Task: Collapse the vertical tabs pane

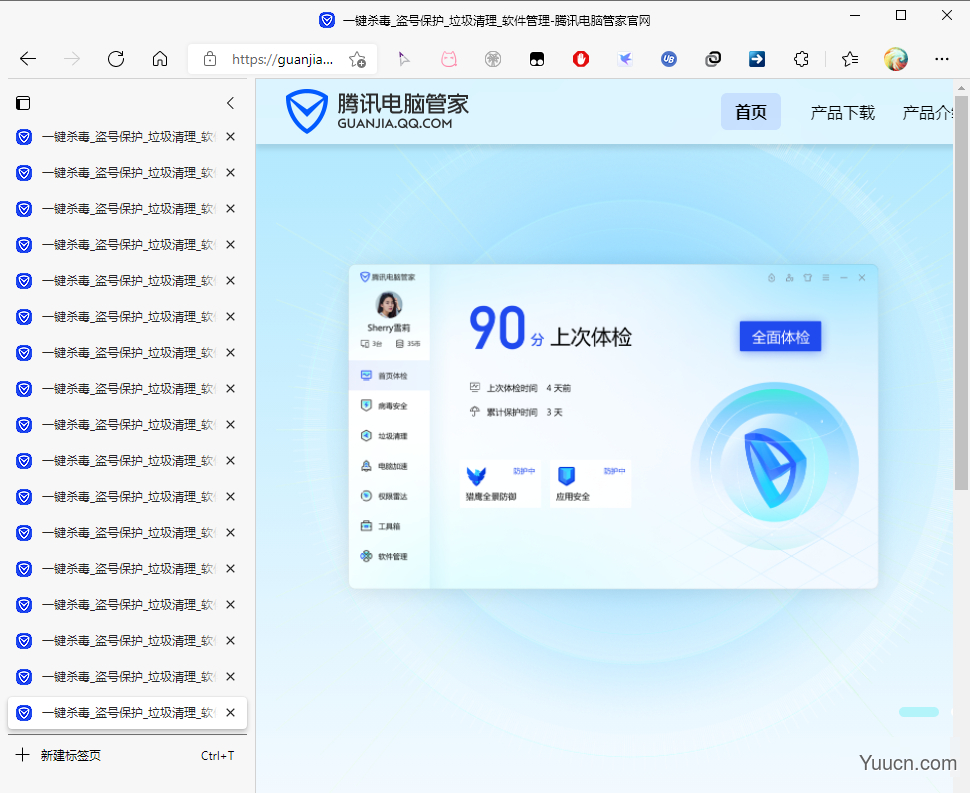Action: pos(230,103)
